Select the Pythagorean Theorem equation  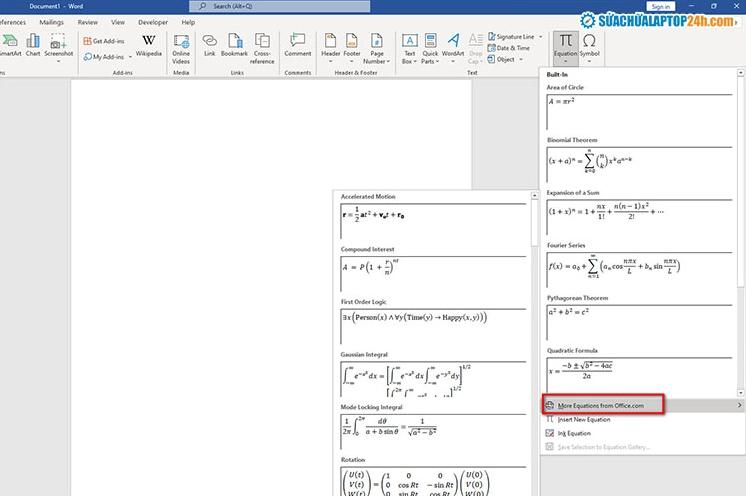[639, 322]
